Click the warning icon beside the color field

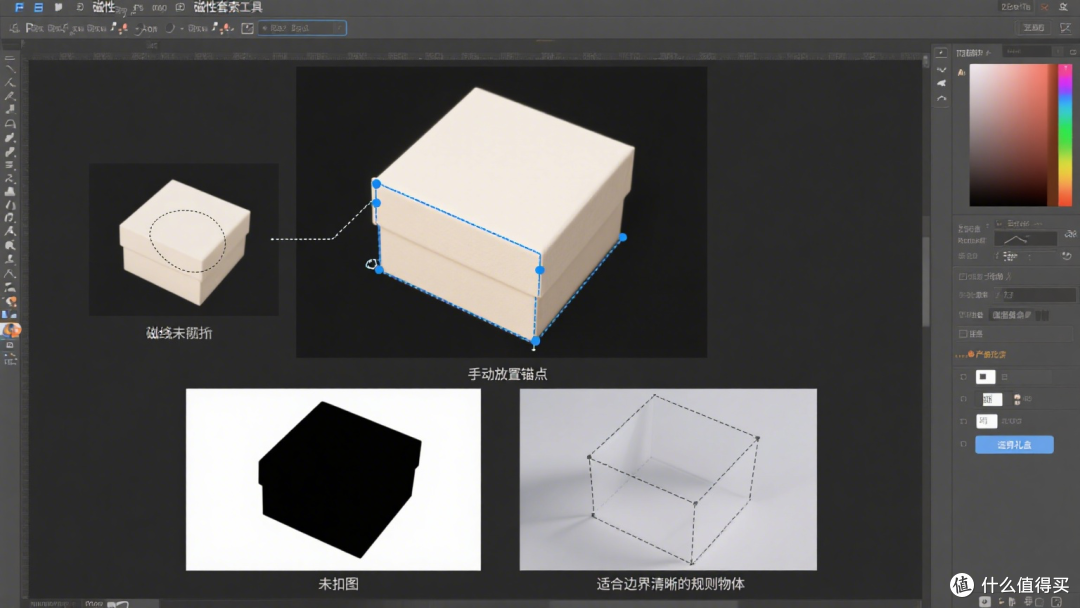click(x=962, y=72)
